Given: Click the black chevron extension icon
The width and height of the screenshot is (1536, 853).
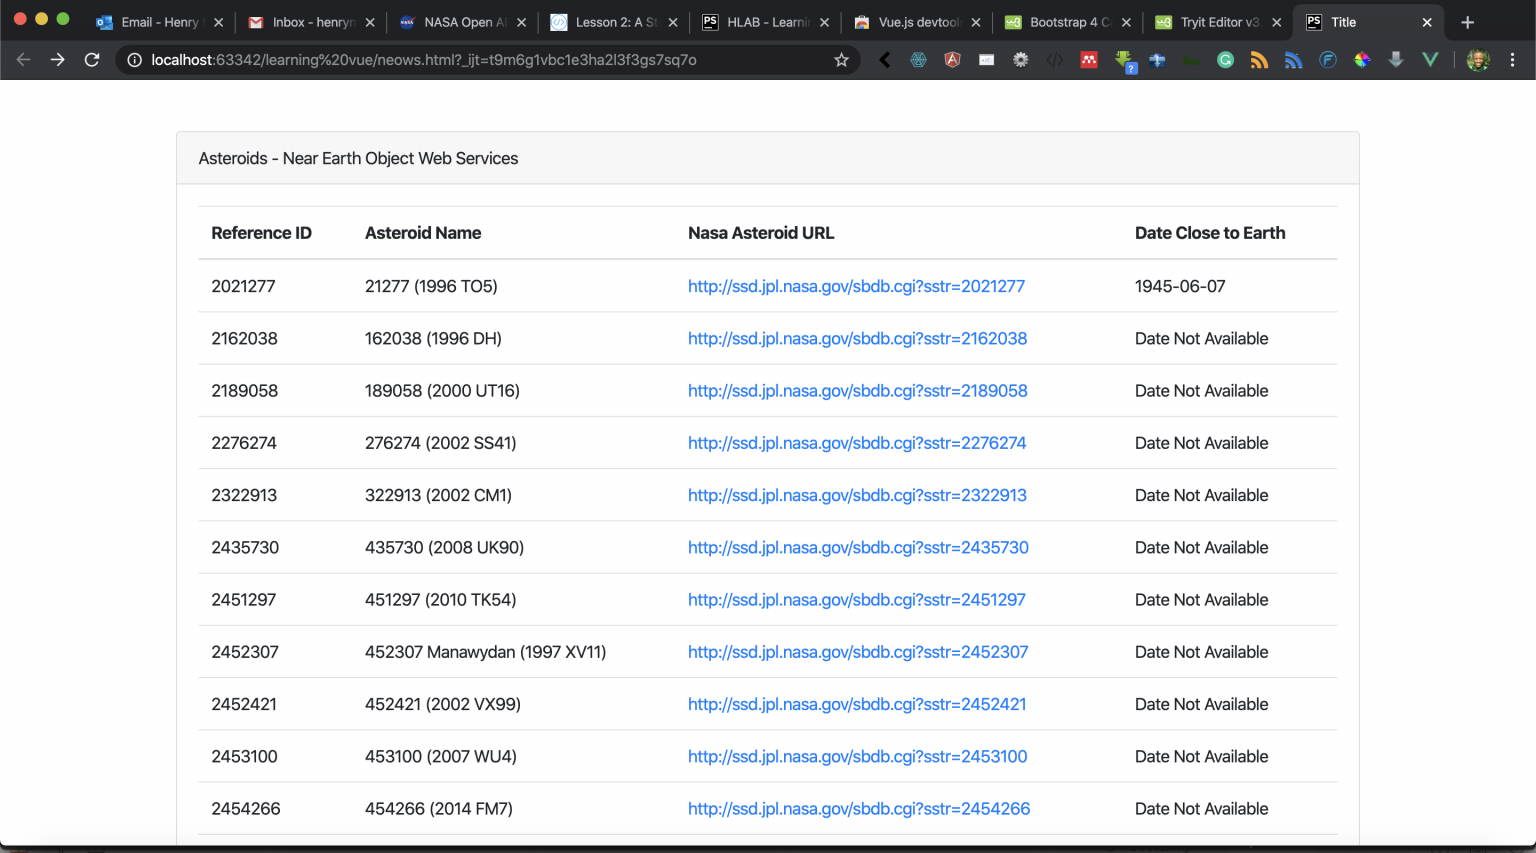Looking at the screenshot, I should [x=884, y=60].
